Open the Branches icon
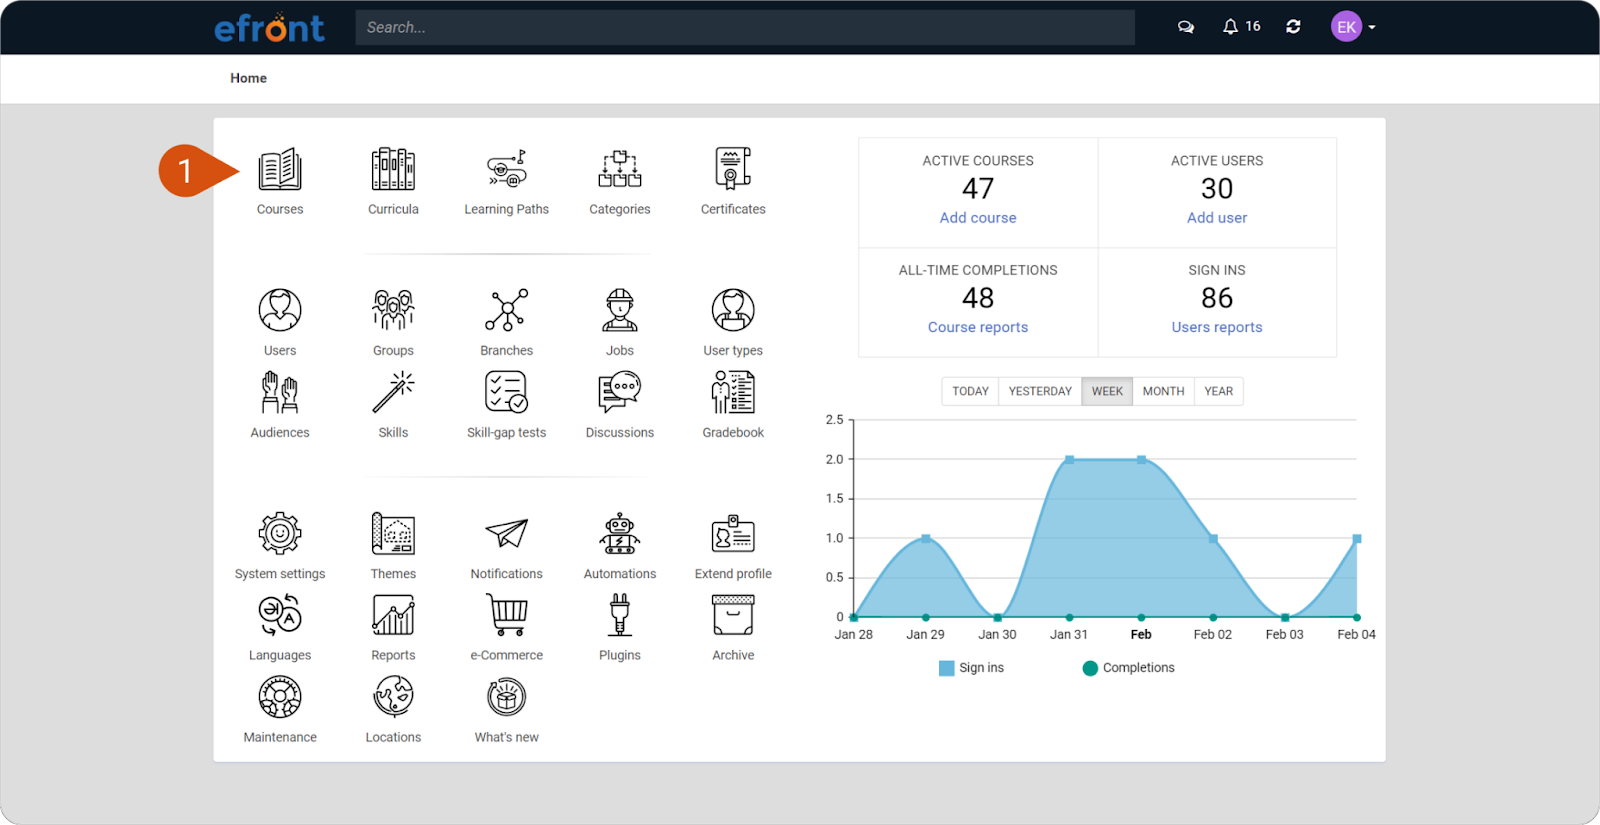The width and height of the screenshot is (1600, 825). 507,310
